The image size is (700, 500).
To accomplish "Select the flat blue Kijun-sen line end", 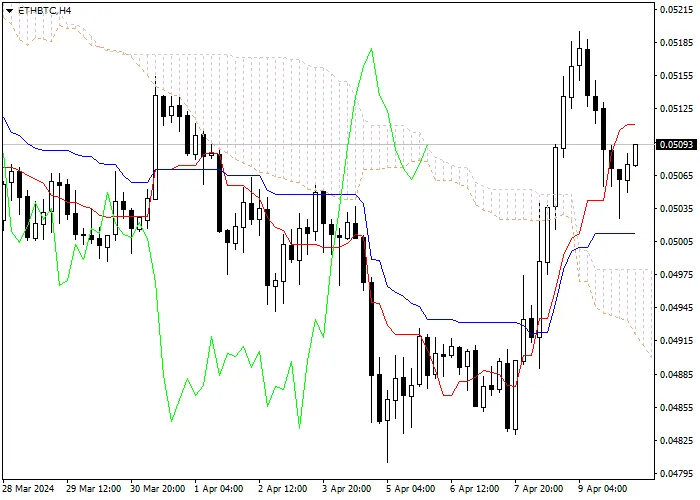I will (x=633, y=233).
